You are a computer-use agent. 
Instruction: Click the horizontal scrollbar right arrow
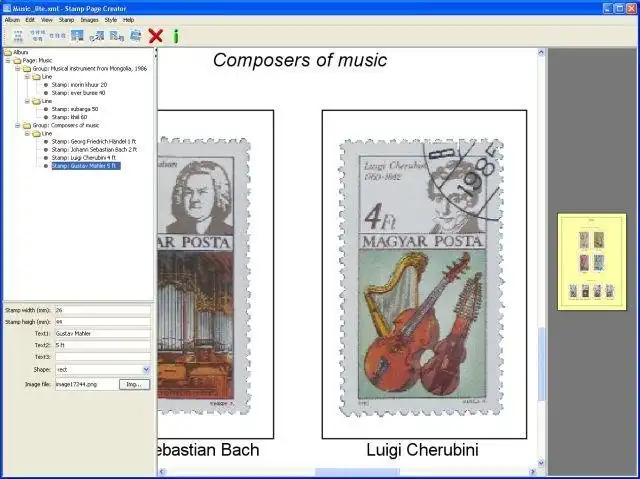[x=532, y=472]
